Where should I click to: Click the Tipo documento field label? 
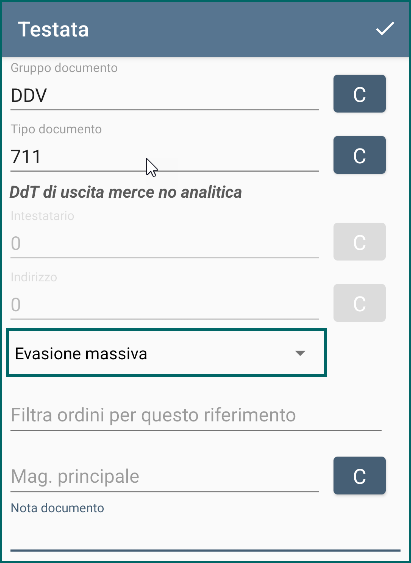[x=56, y=129]
